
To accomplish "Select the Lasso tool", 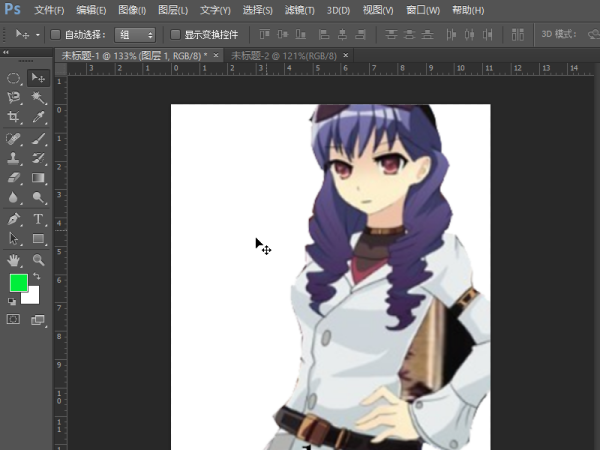I will (14, 98).
